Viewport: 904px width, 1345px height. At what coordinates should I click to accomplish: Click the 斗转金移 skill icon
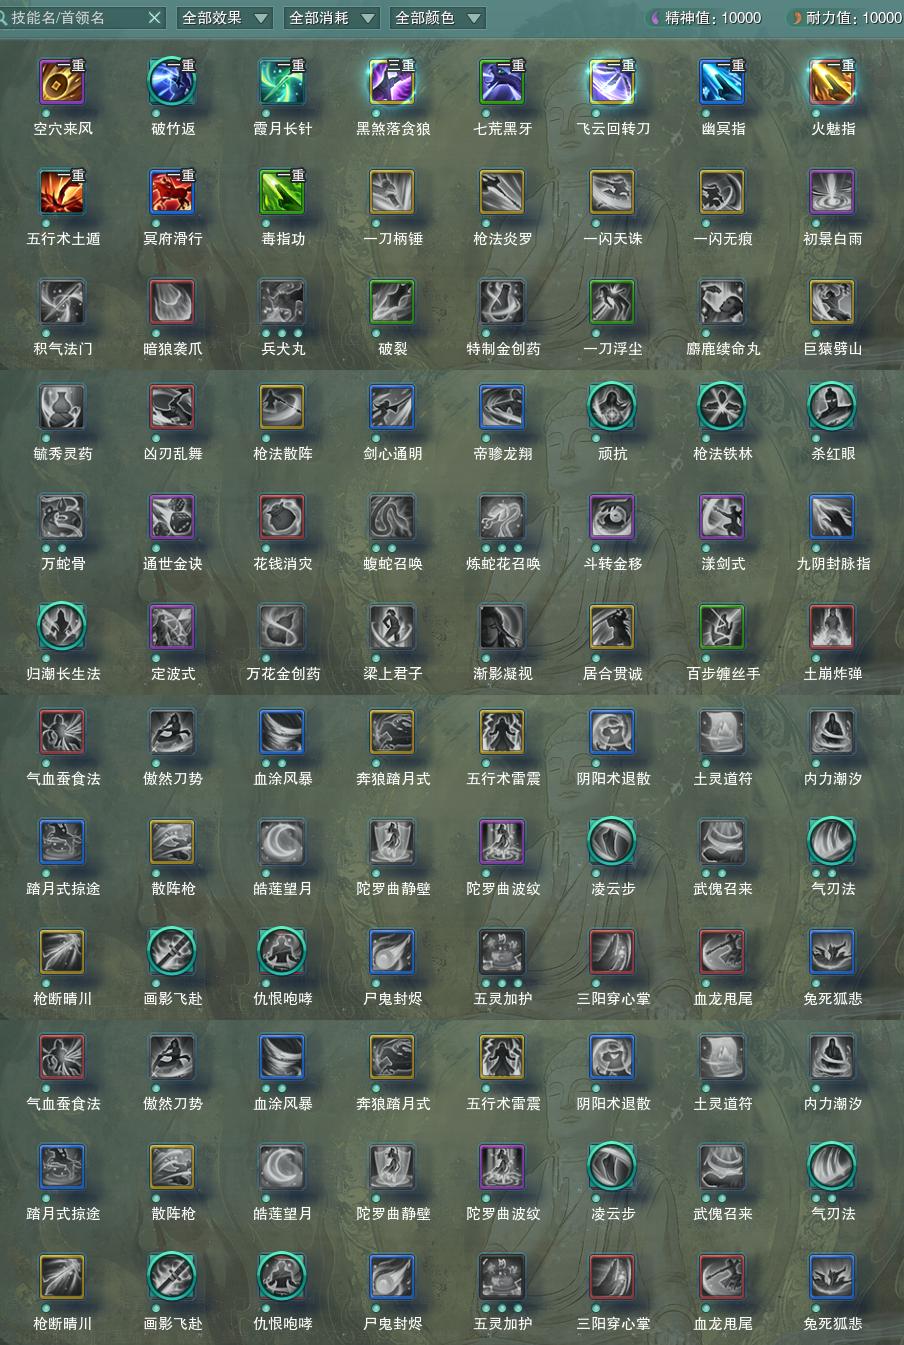[613, 517]
